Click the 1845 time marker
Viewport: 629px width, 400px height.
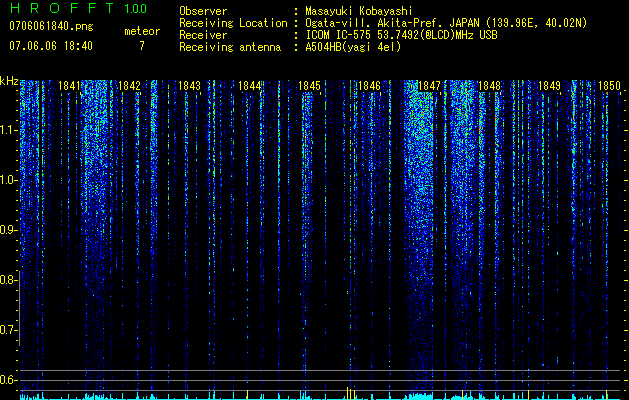[309, 86]
